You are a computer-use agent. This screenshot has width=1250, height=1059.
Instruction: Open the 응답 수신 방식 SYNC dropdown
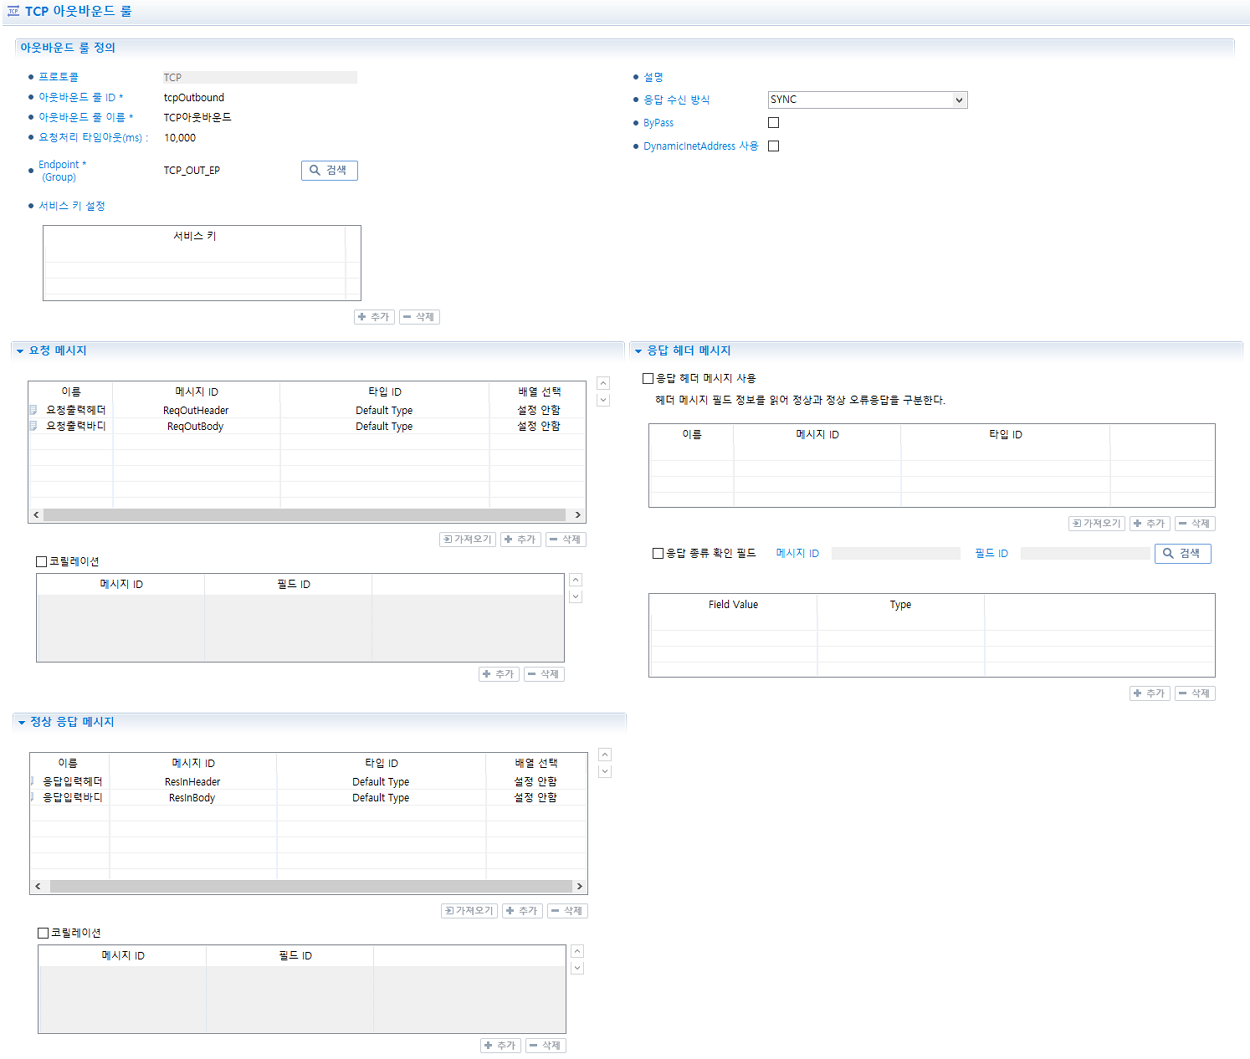click(867, 99)
